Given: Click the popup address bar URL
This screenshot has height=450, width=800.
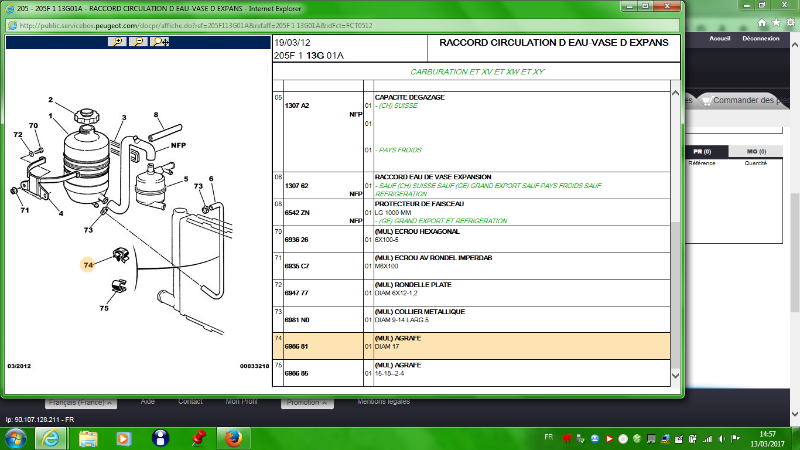Looking at the screenshot, I should point(196,26).
